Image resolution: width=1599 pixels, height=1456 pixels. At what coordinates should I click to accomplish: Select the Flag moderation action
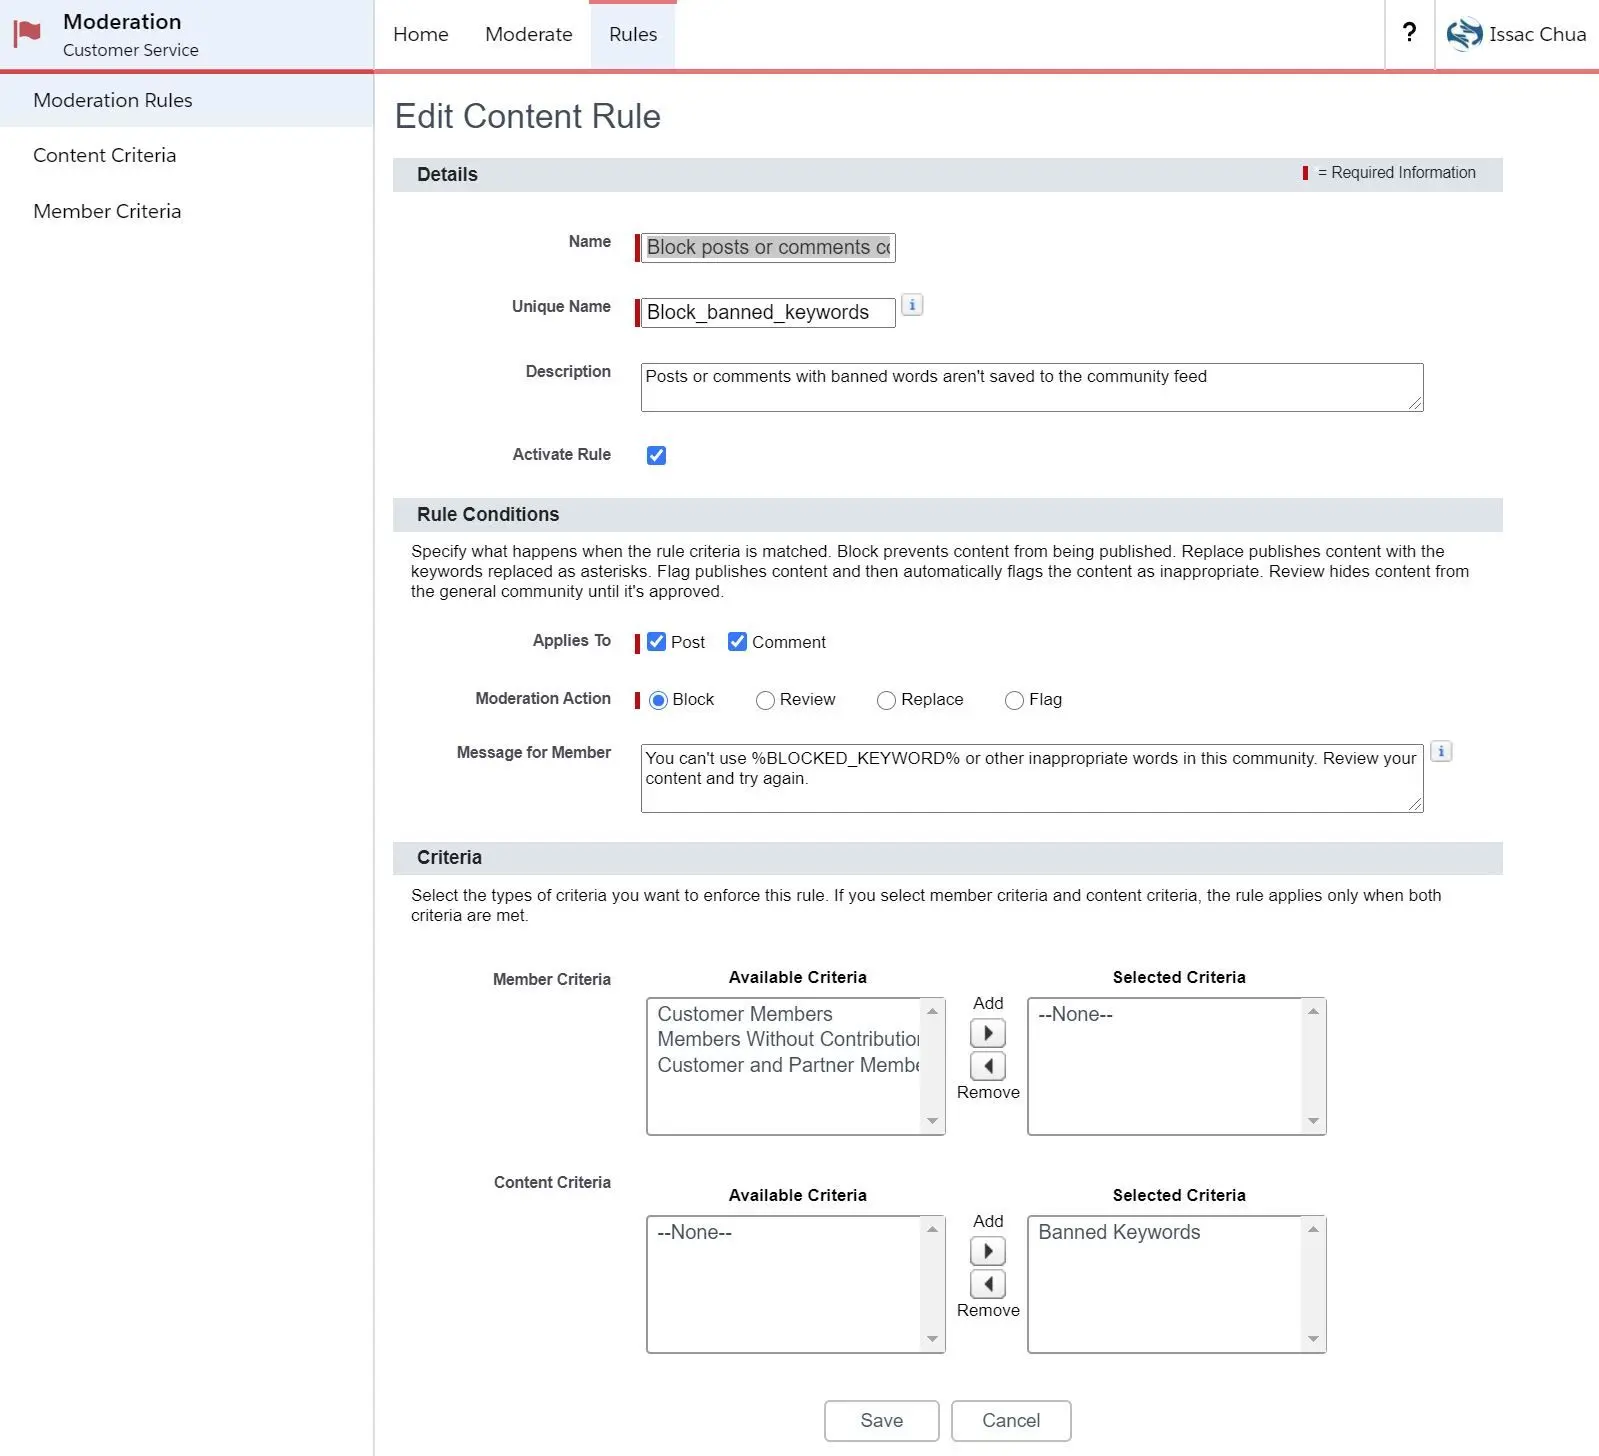click(1014, 700)
